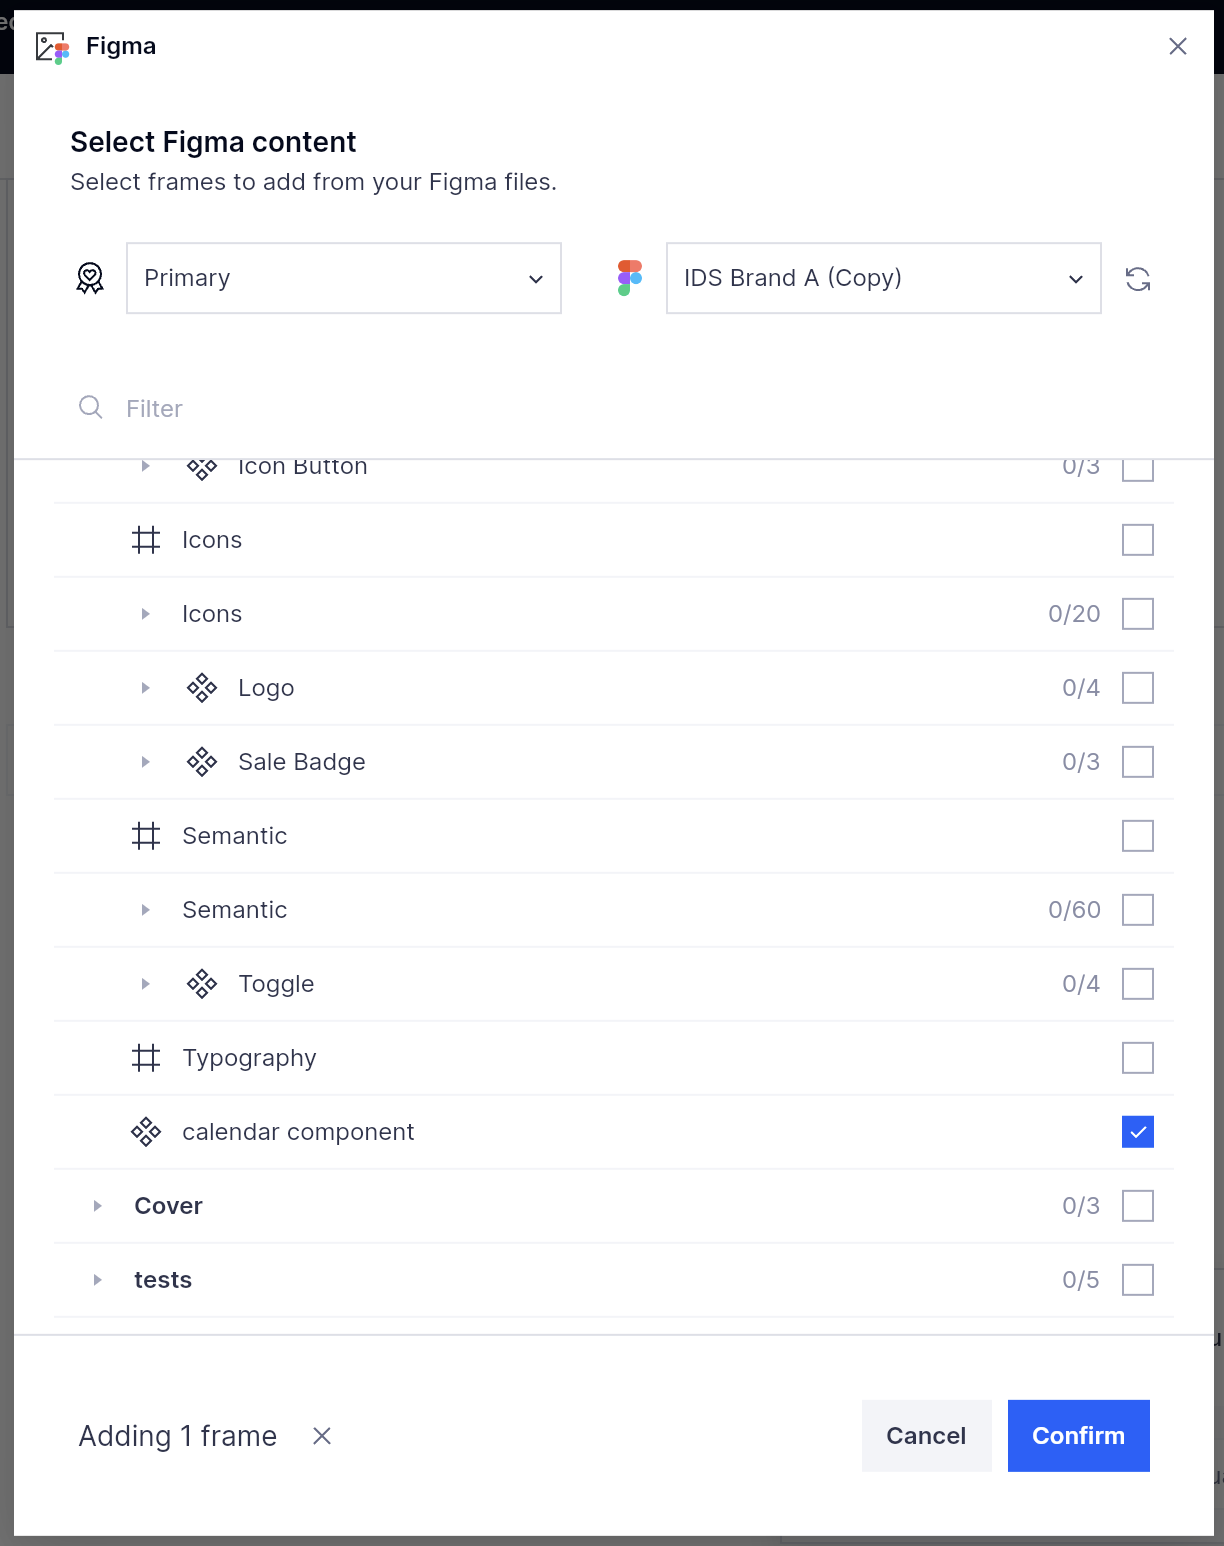Image resolution: width=1224 pixels, height=1546 pixels.
Task: Check the Sale Badge checkbox
Action: (x=1137, y=761)
